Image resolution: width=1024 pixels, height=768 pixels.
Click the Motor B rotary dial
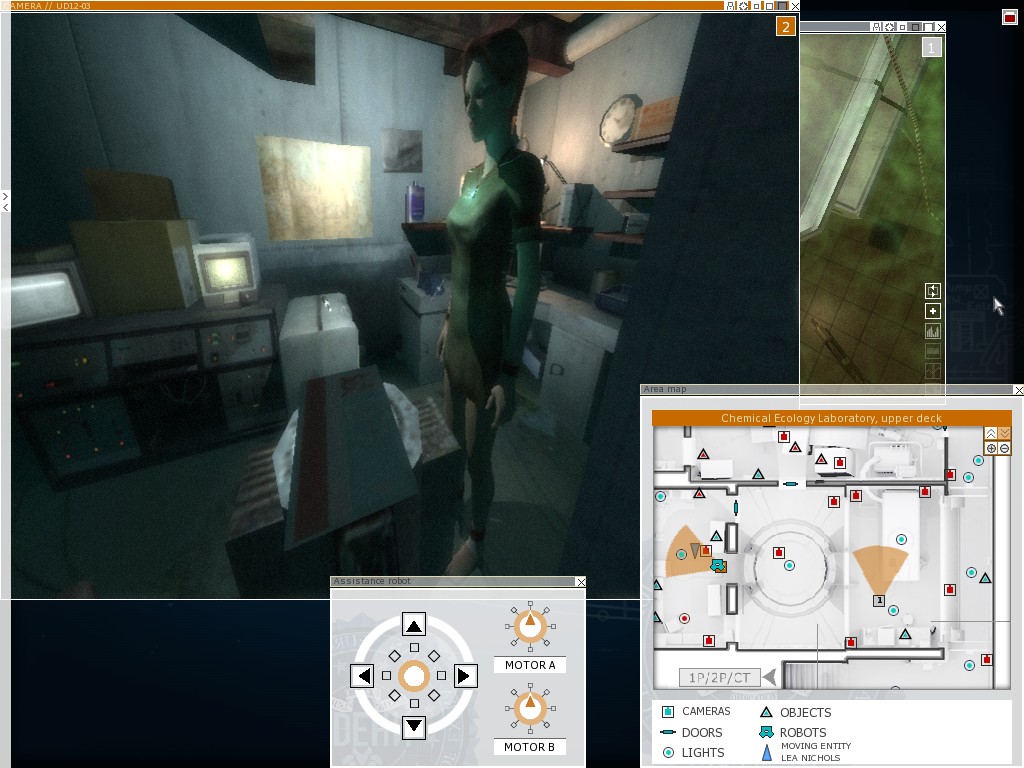coord(530,709)
